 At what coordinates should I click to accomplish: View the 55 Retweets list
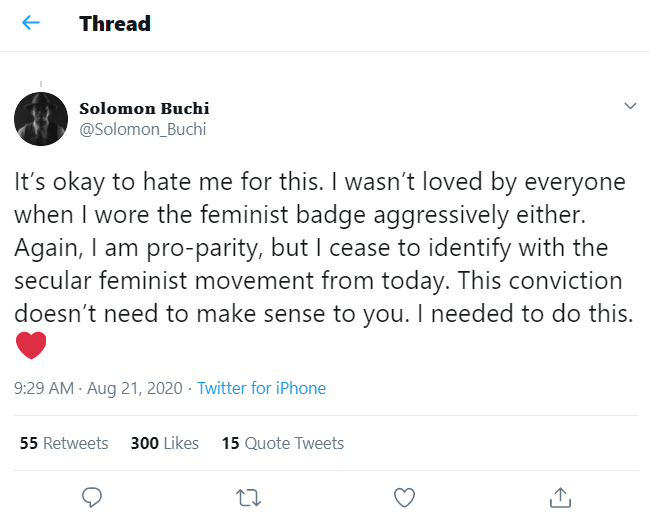[x=64, y=442]
